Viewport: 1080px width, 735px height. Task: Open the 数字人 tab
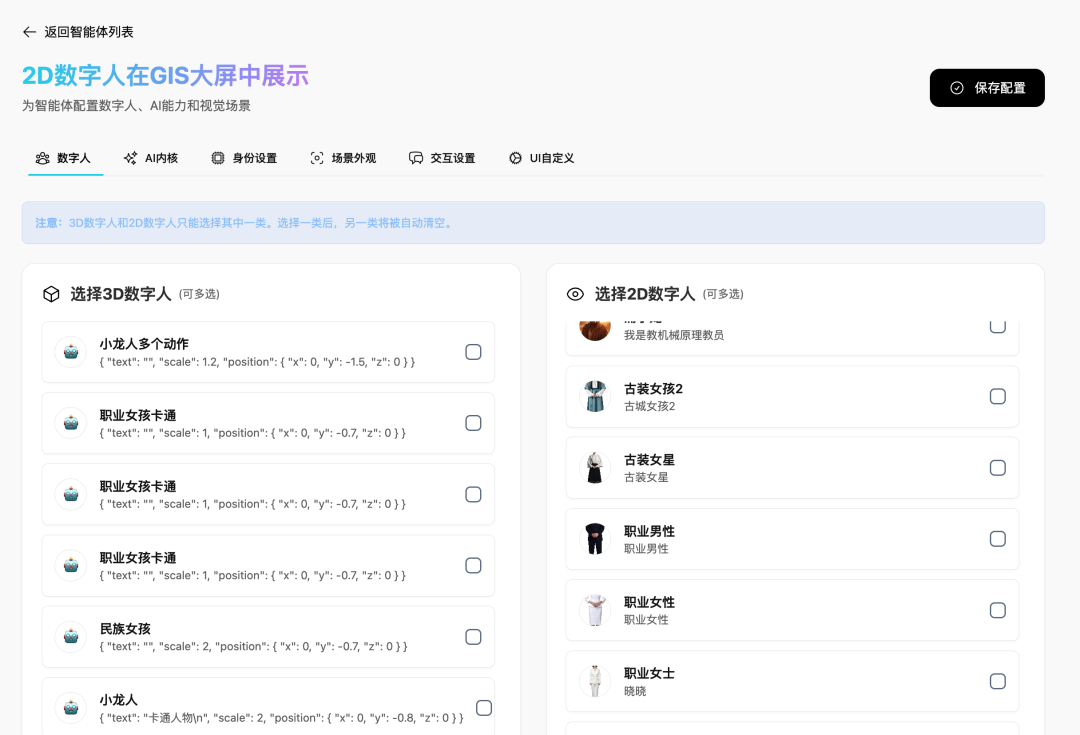[x=63, y=158]
